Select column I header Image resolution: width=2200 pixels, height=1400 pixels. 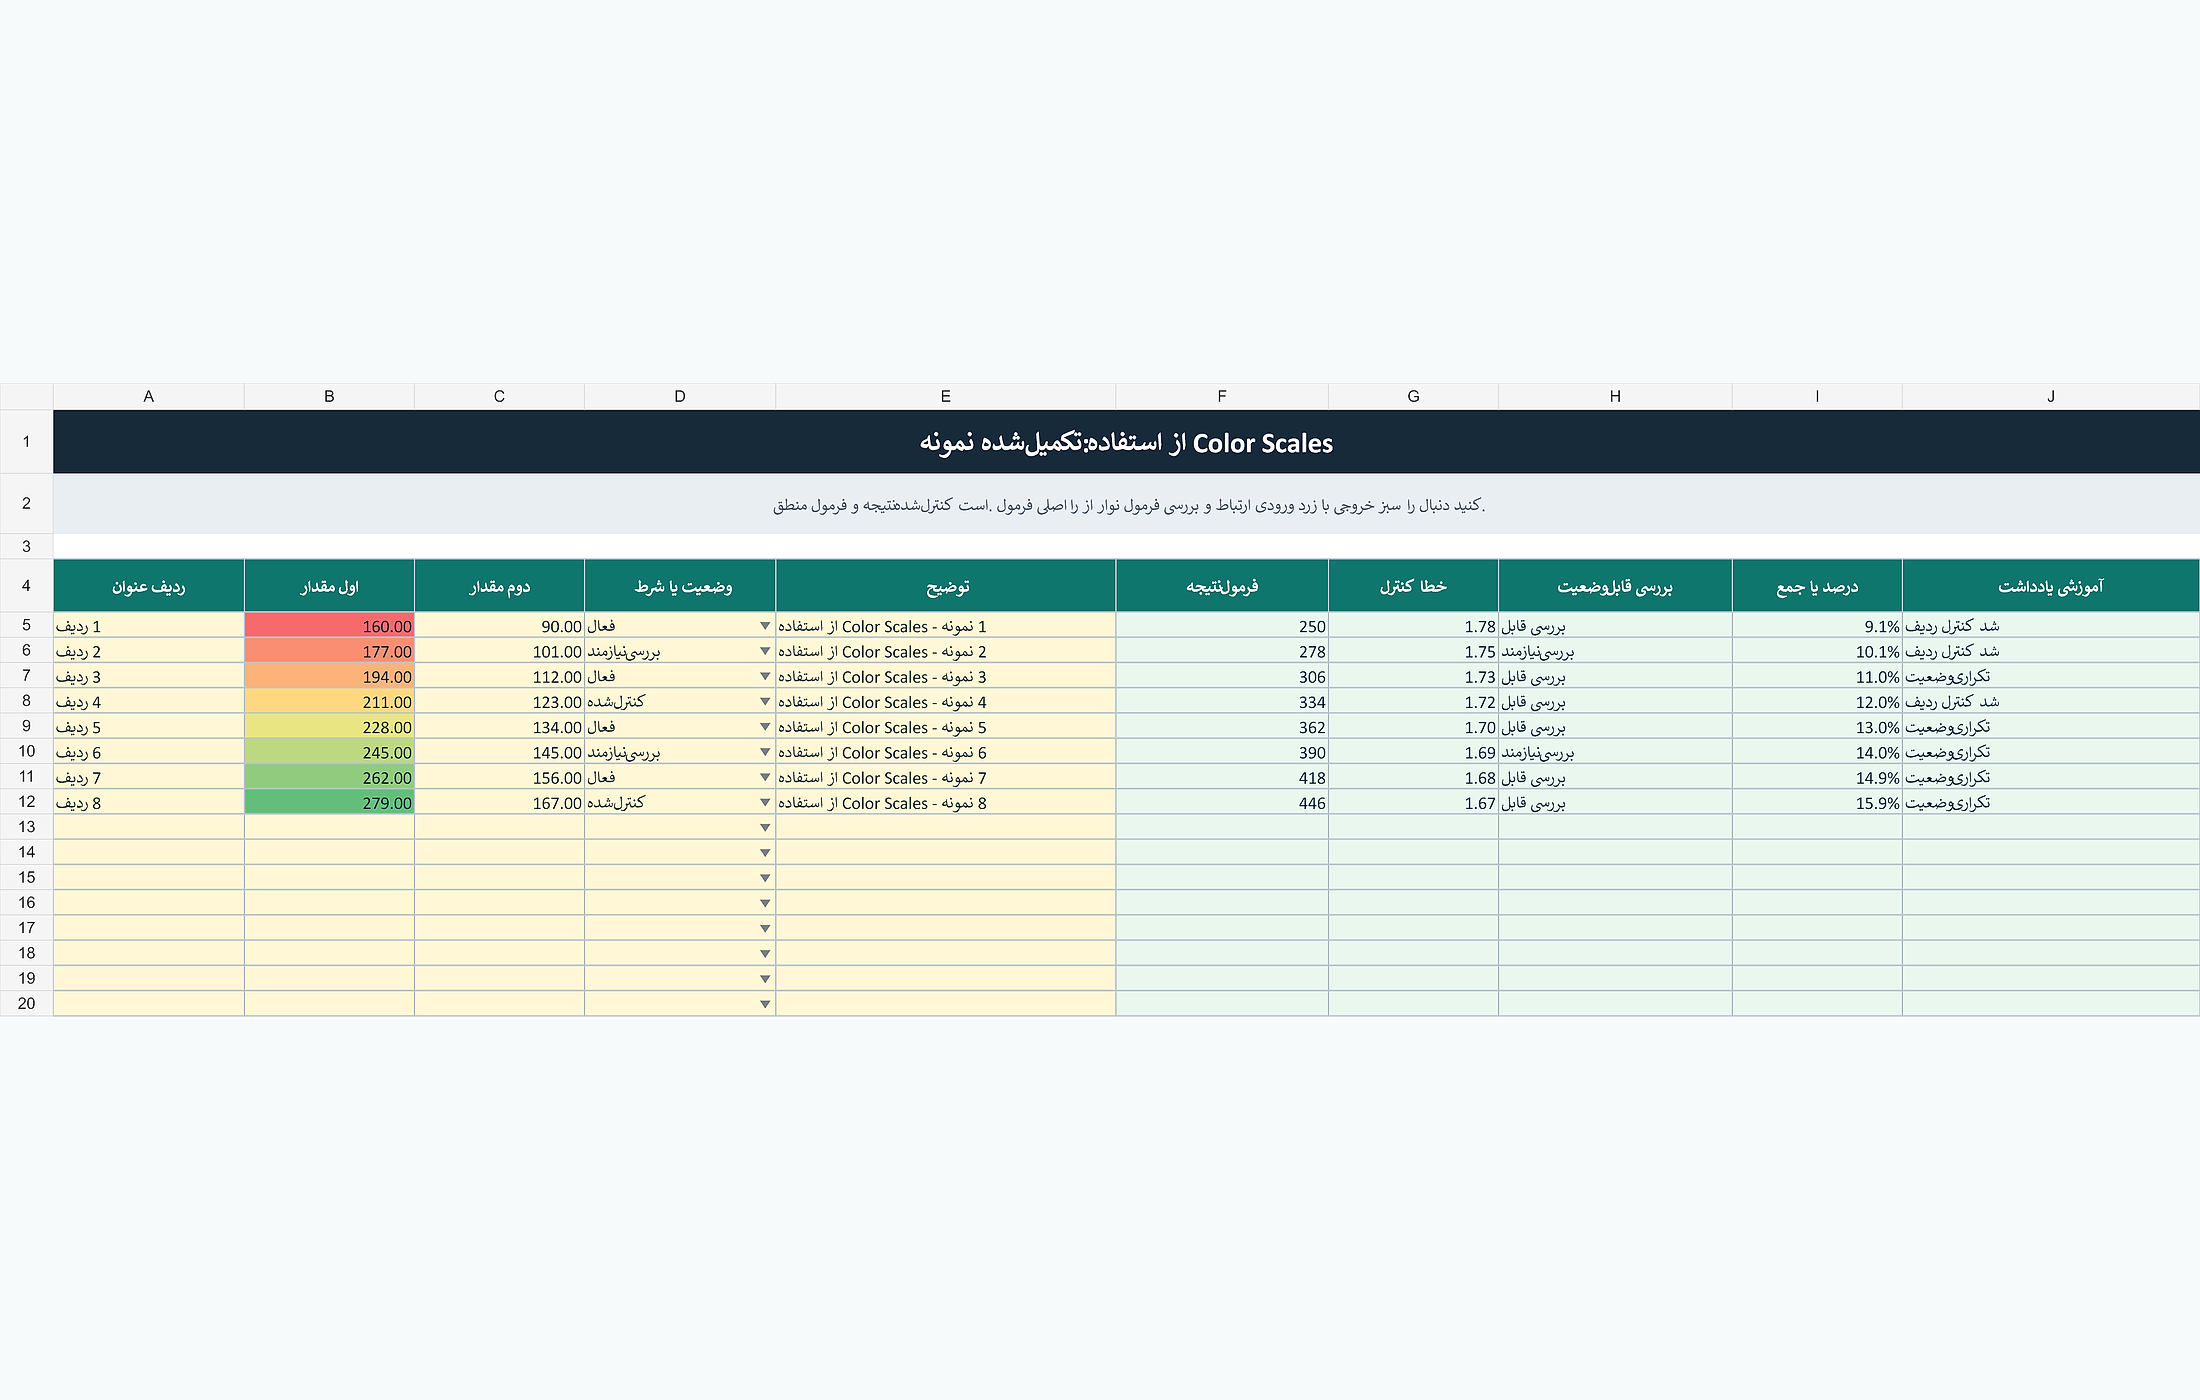click(x=1817, y=396)
